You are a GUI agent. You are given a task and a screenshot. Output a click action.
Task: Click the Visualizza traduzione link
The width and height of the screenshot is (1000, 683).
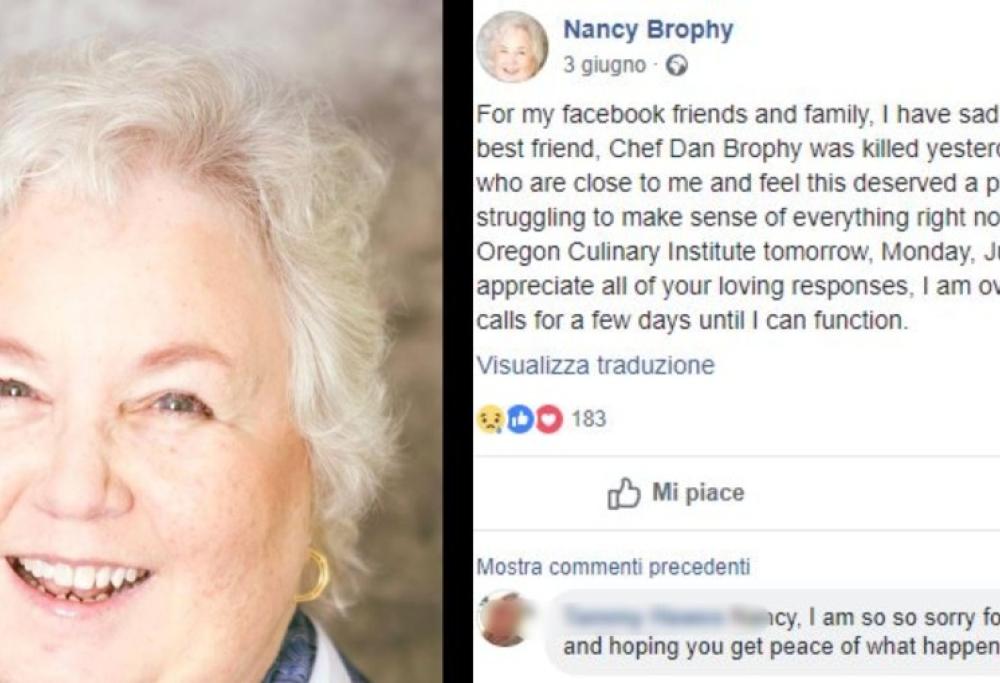(595, 365)
